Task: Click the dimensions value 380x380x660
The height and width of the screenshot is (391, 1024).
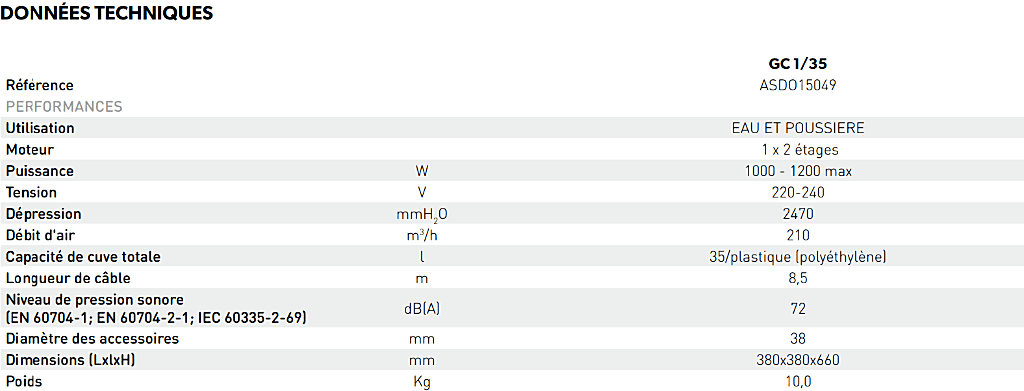Action: (798, 360)
